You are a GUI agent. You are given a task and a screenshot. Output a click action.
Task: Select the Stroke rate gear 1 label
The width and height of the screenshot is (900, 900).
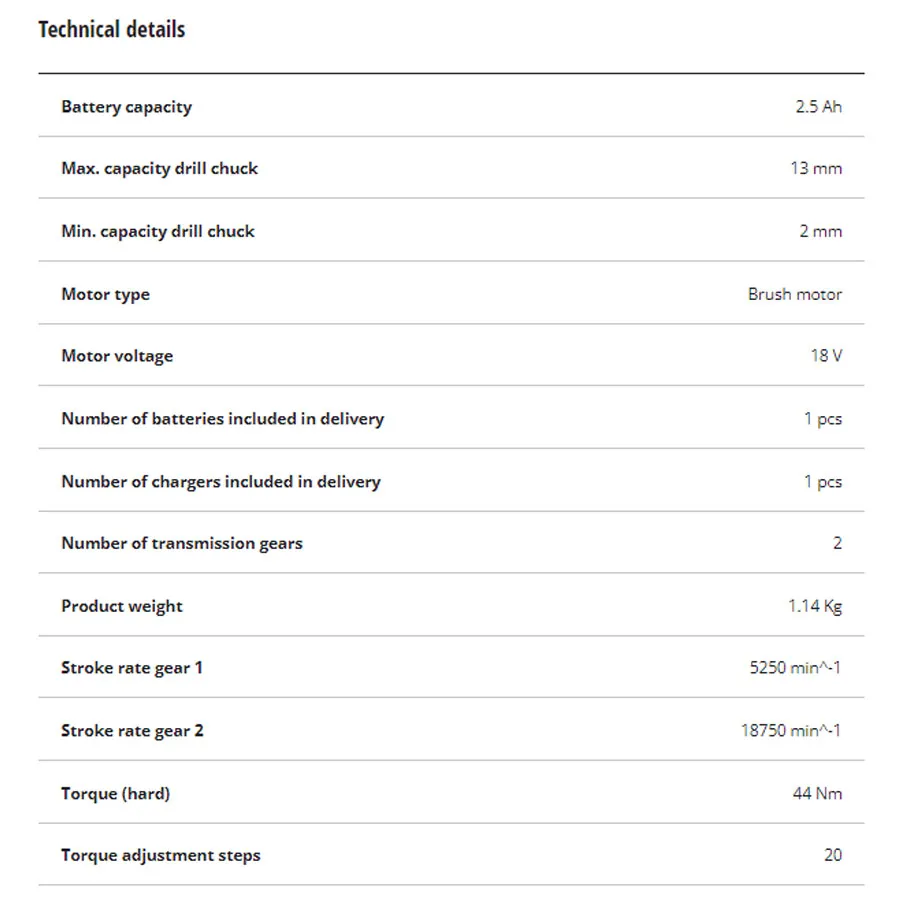point(132,669)
